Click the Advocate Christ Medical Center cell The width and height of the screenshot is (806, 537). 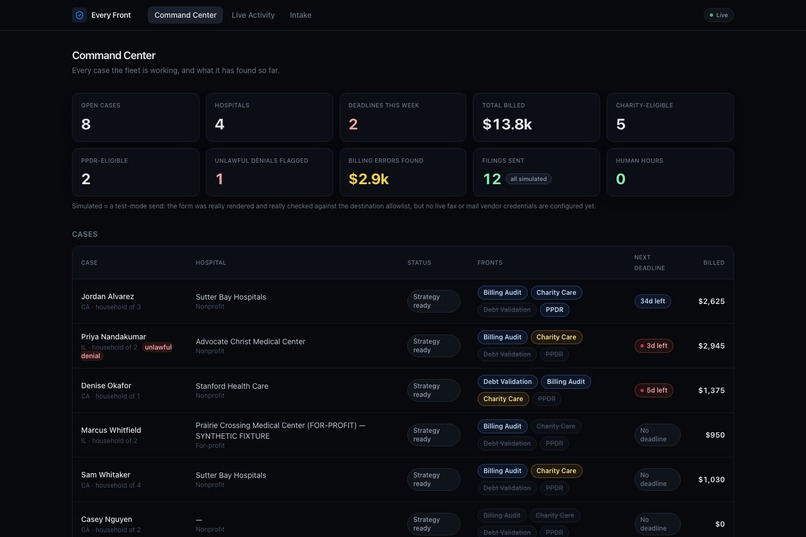pos(250,346)
